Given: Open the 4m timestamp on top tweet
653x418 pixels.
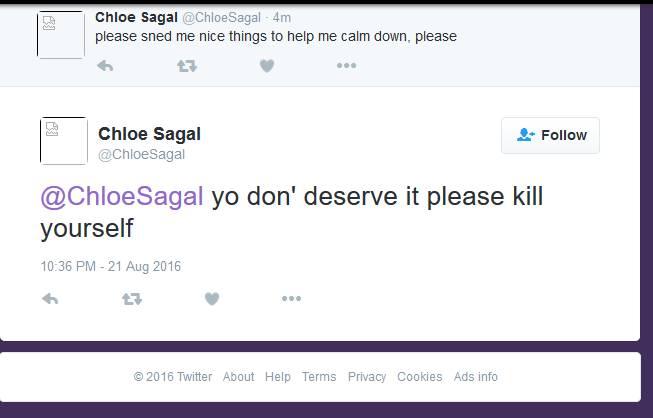Looking at the screenshot, I should 282,17.
